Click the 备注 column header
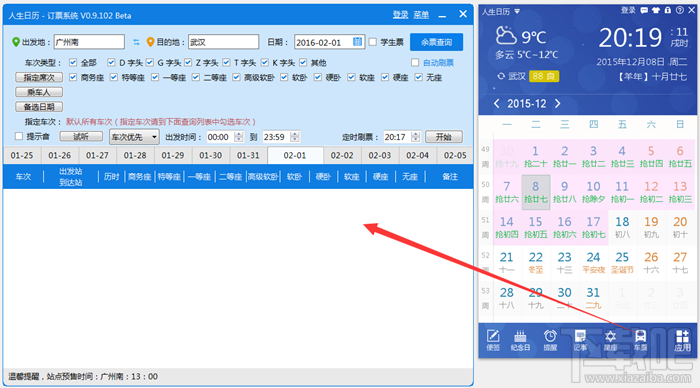The image size is (700, 388). point(450,177)
